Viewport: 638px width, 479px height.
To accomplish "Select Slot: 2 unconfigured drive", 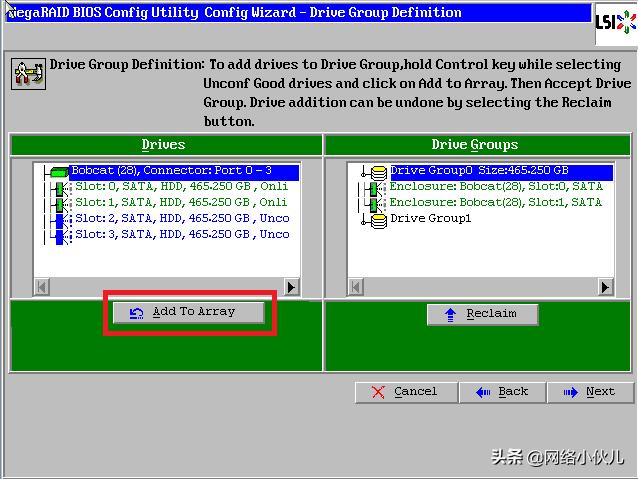I will click(x=182, y=219).
